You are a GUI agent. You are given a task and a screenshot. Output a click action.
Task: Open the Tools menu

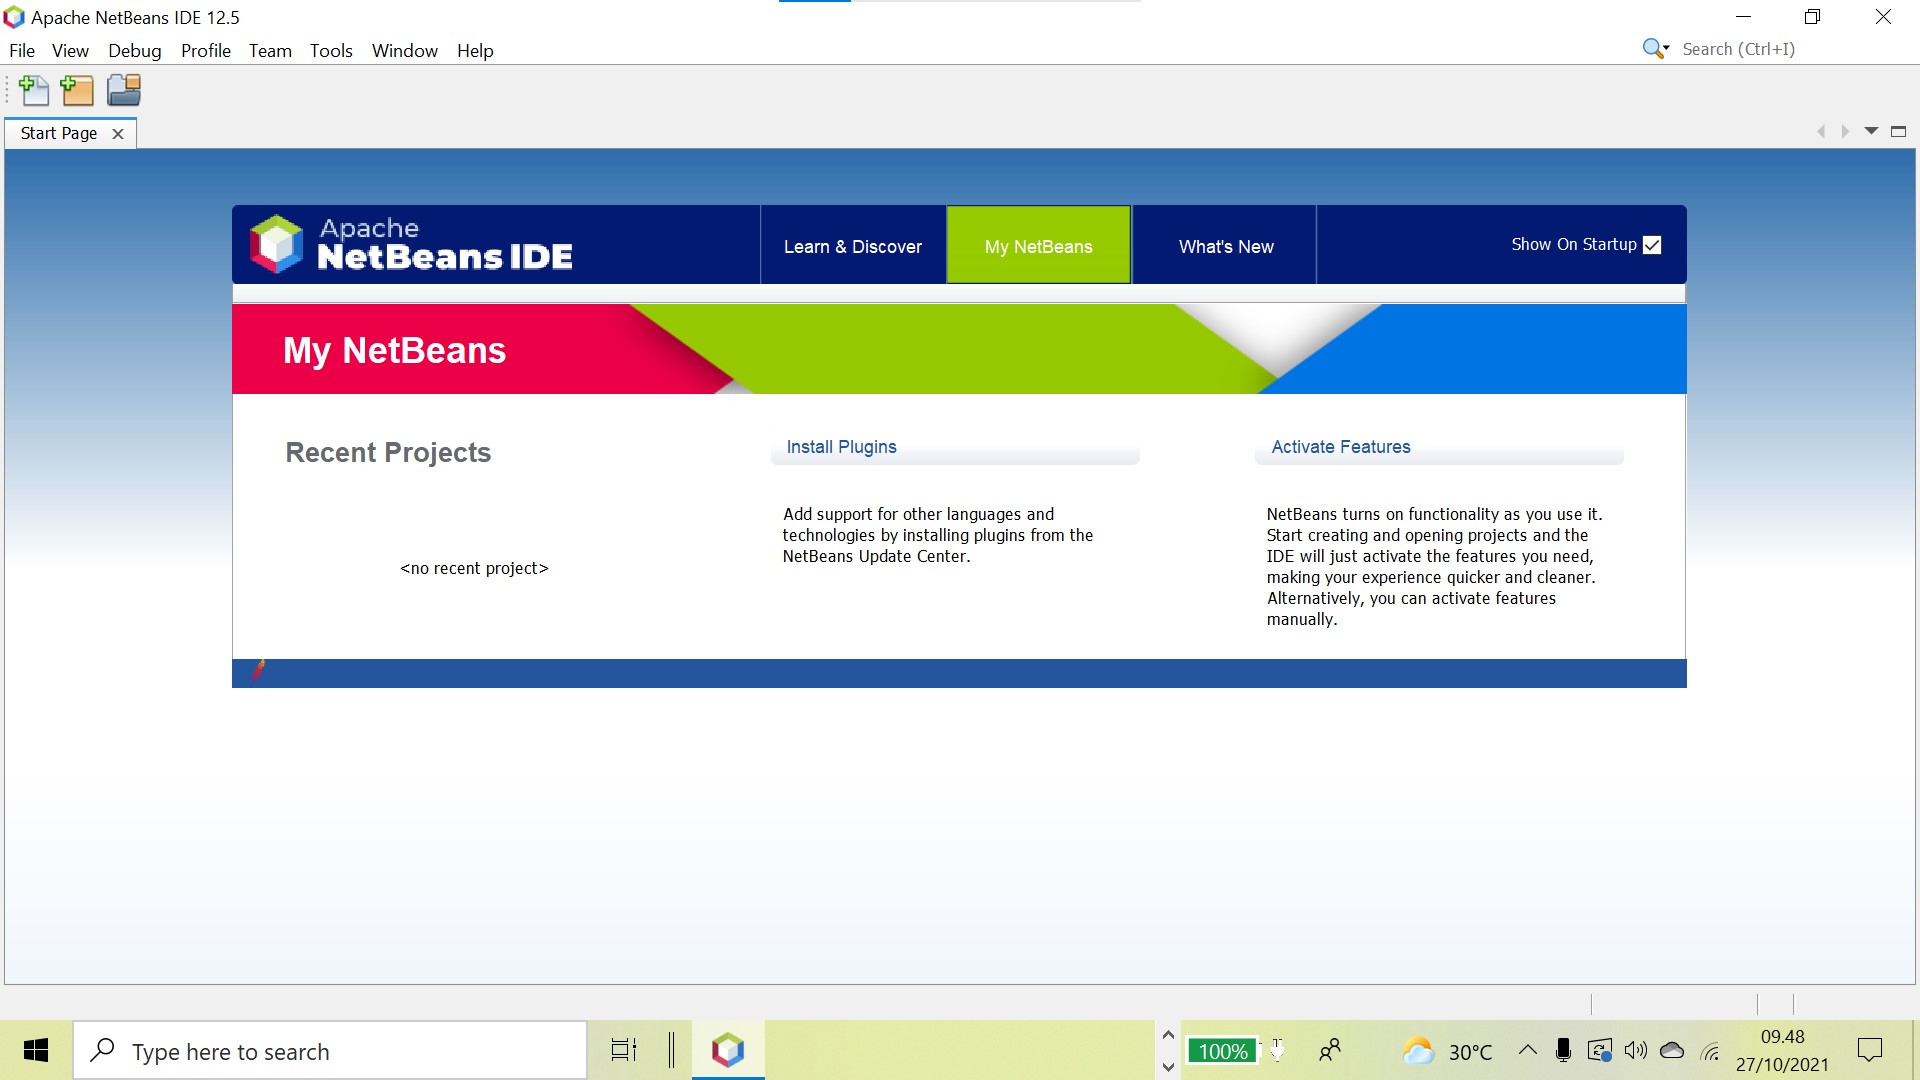pyautogui.click(x=331, y=50)
